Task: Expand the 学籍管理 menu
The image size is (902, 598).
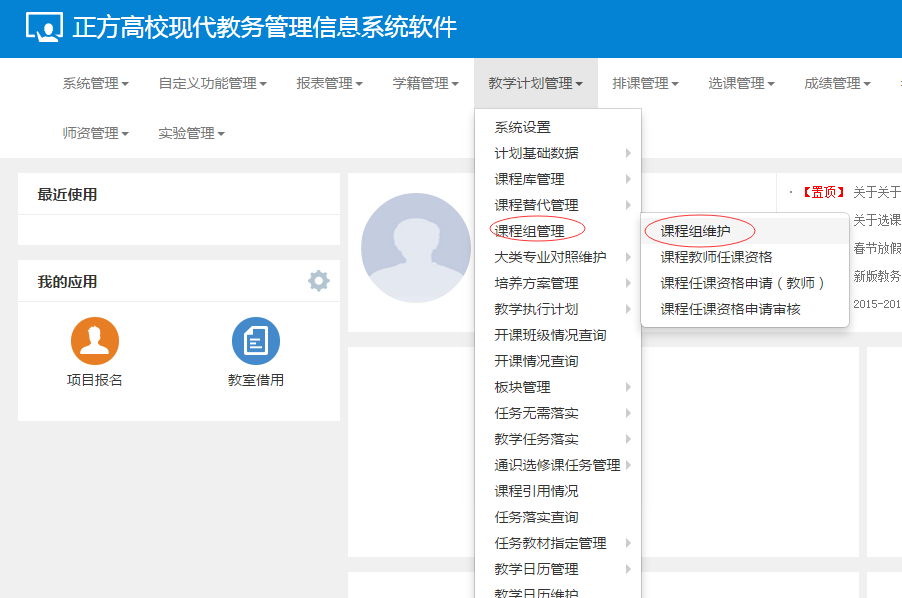Action: coord(425,84)
